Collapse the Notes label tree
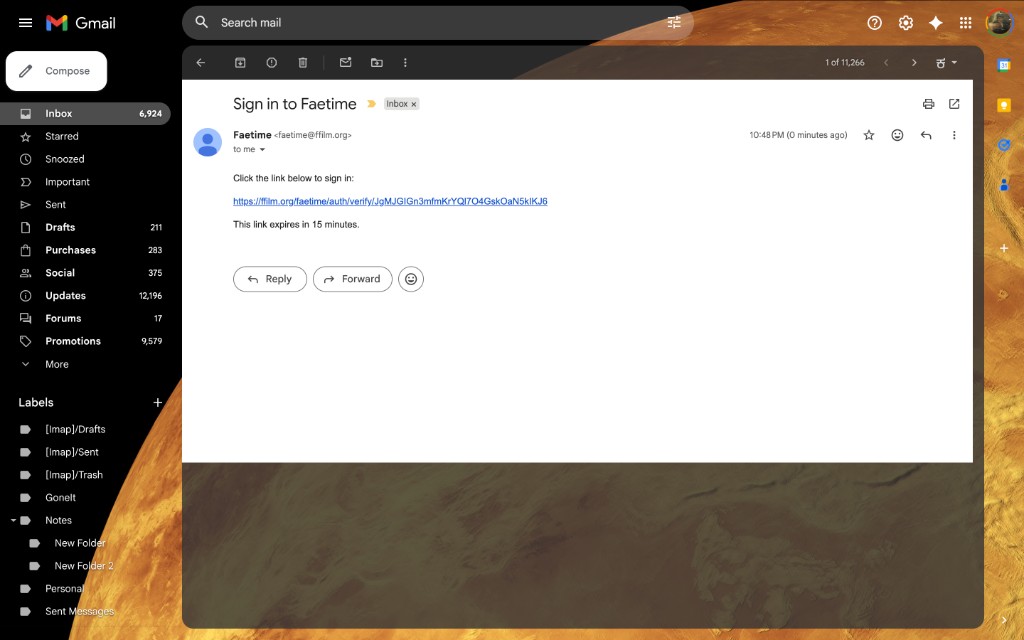1024x640 pixels. click(x=14, y=520)
